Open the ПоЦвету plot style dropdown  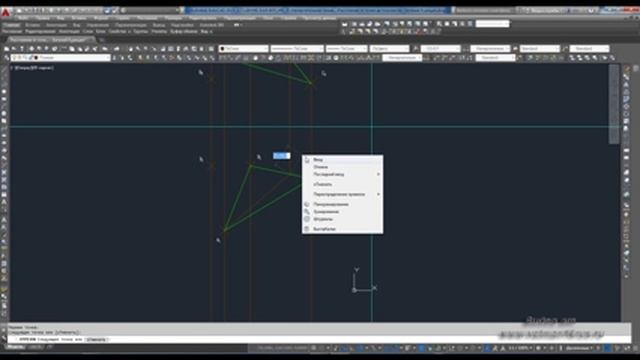[389, 49]
